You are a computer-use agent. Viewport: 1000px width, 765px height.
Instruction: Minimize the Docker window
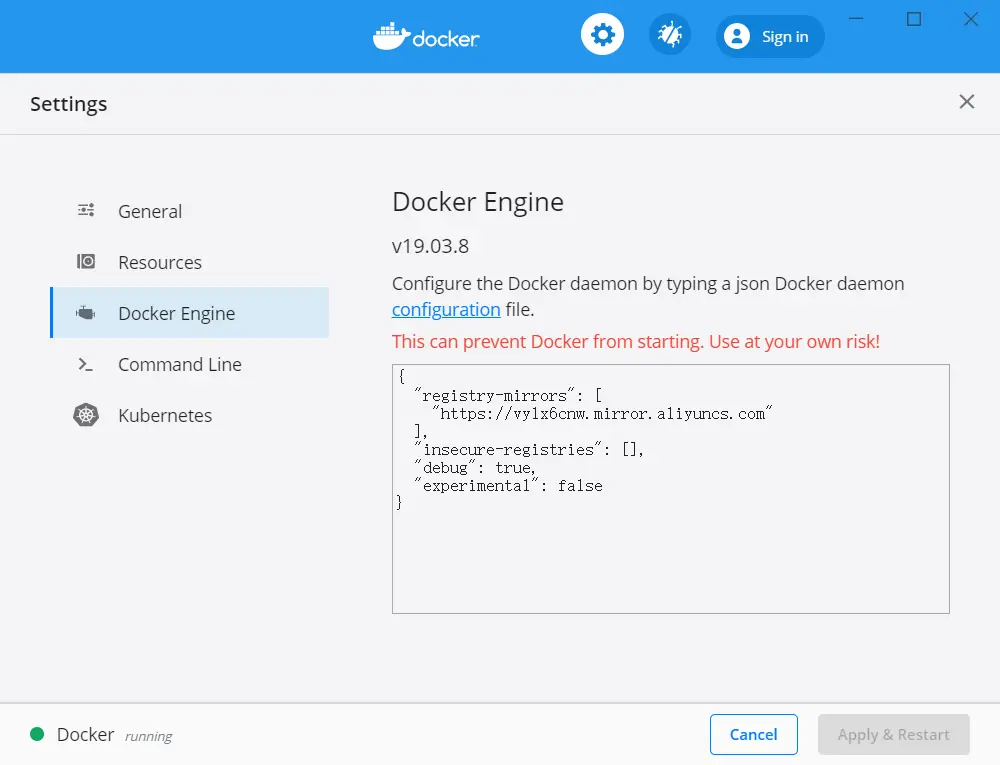[x=856, y=19]
